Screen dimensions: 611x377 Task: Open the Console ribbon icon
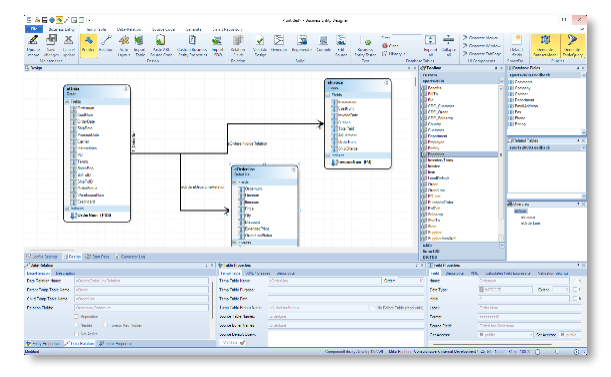coord(323,40)
